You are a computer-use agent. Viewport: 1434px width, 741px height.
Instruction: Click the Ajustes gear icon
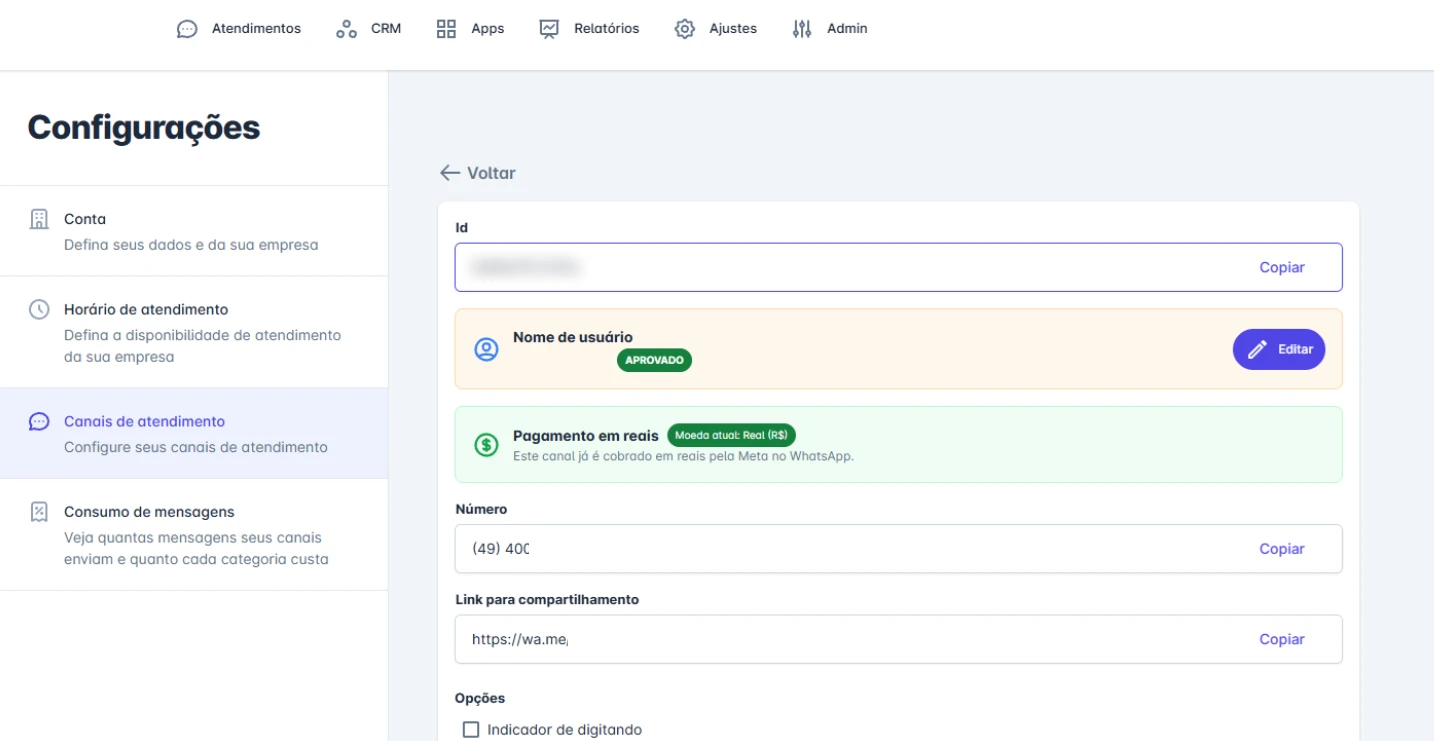[x=684, y=29]
